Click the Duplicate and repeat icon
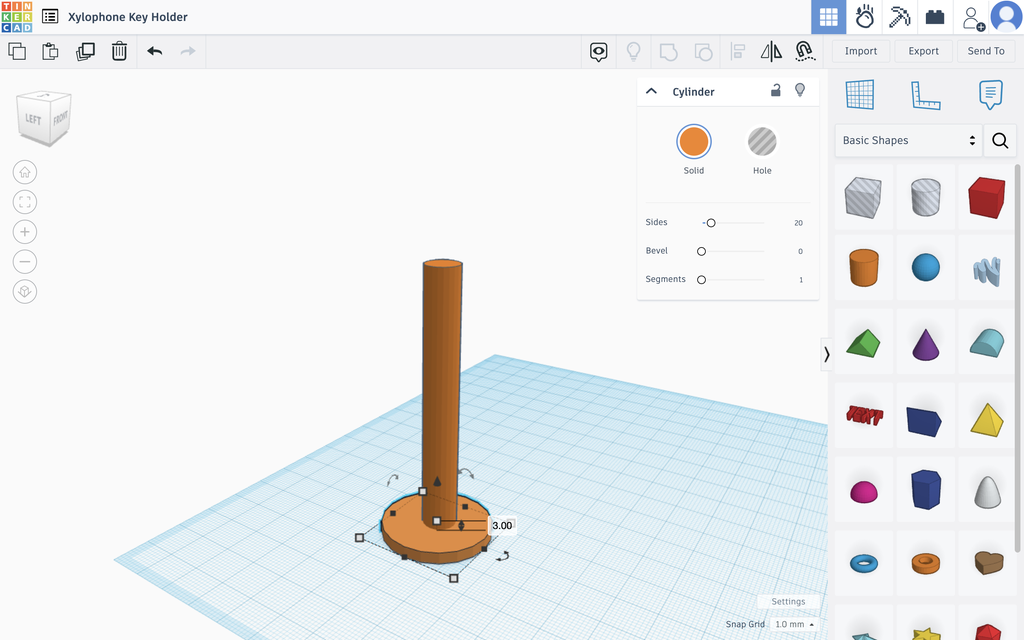This screenshot has height=640, width=1024. 86,51
